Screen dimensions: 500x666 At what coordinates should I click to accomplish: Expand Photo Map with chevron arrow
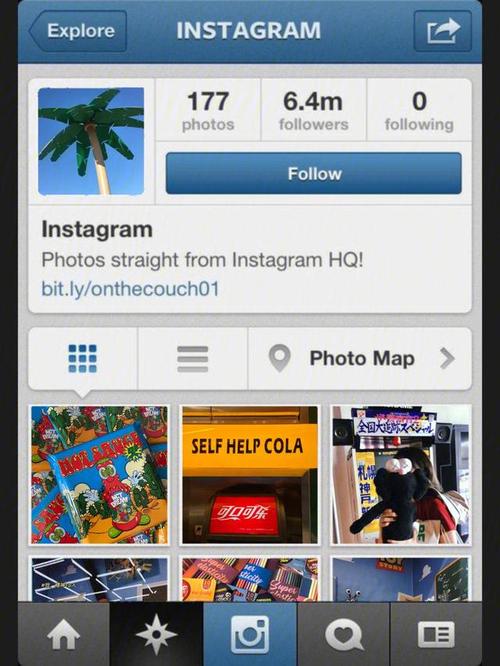[x=447, y=359]
